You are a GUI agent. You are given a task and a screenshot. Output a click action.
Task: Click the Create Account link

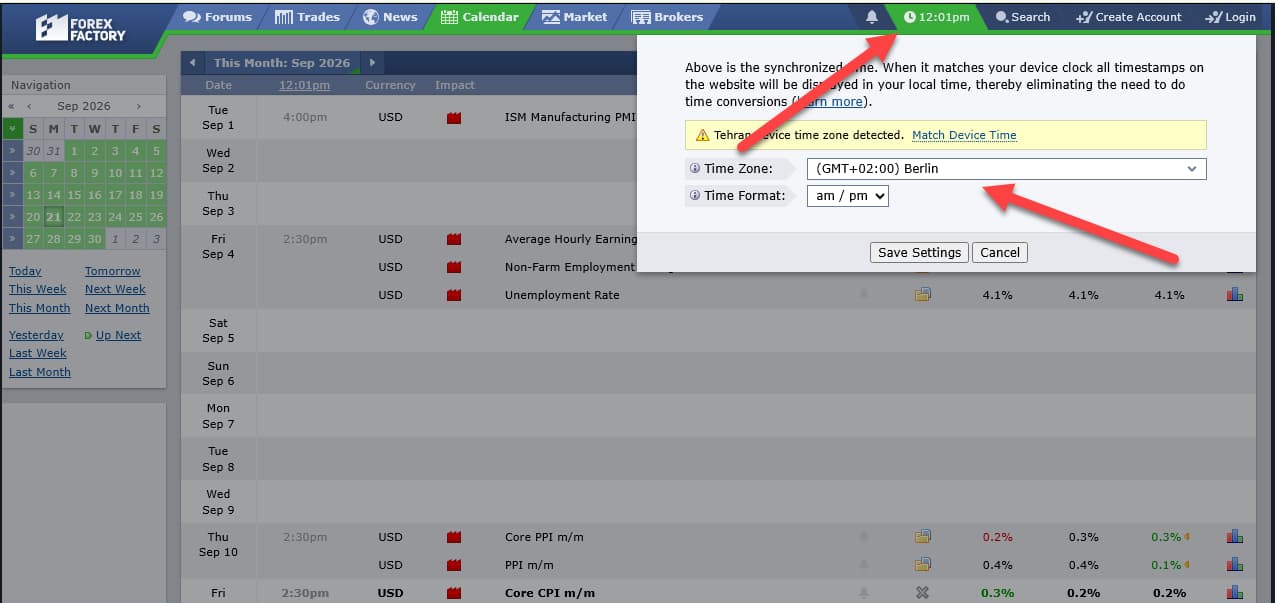[x=1128, y=17]
